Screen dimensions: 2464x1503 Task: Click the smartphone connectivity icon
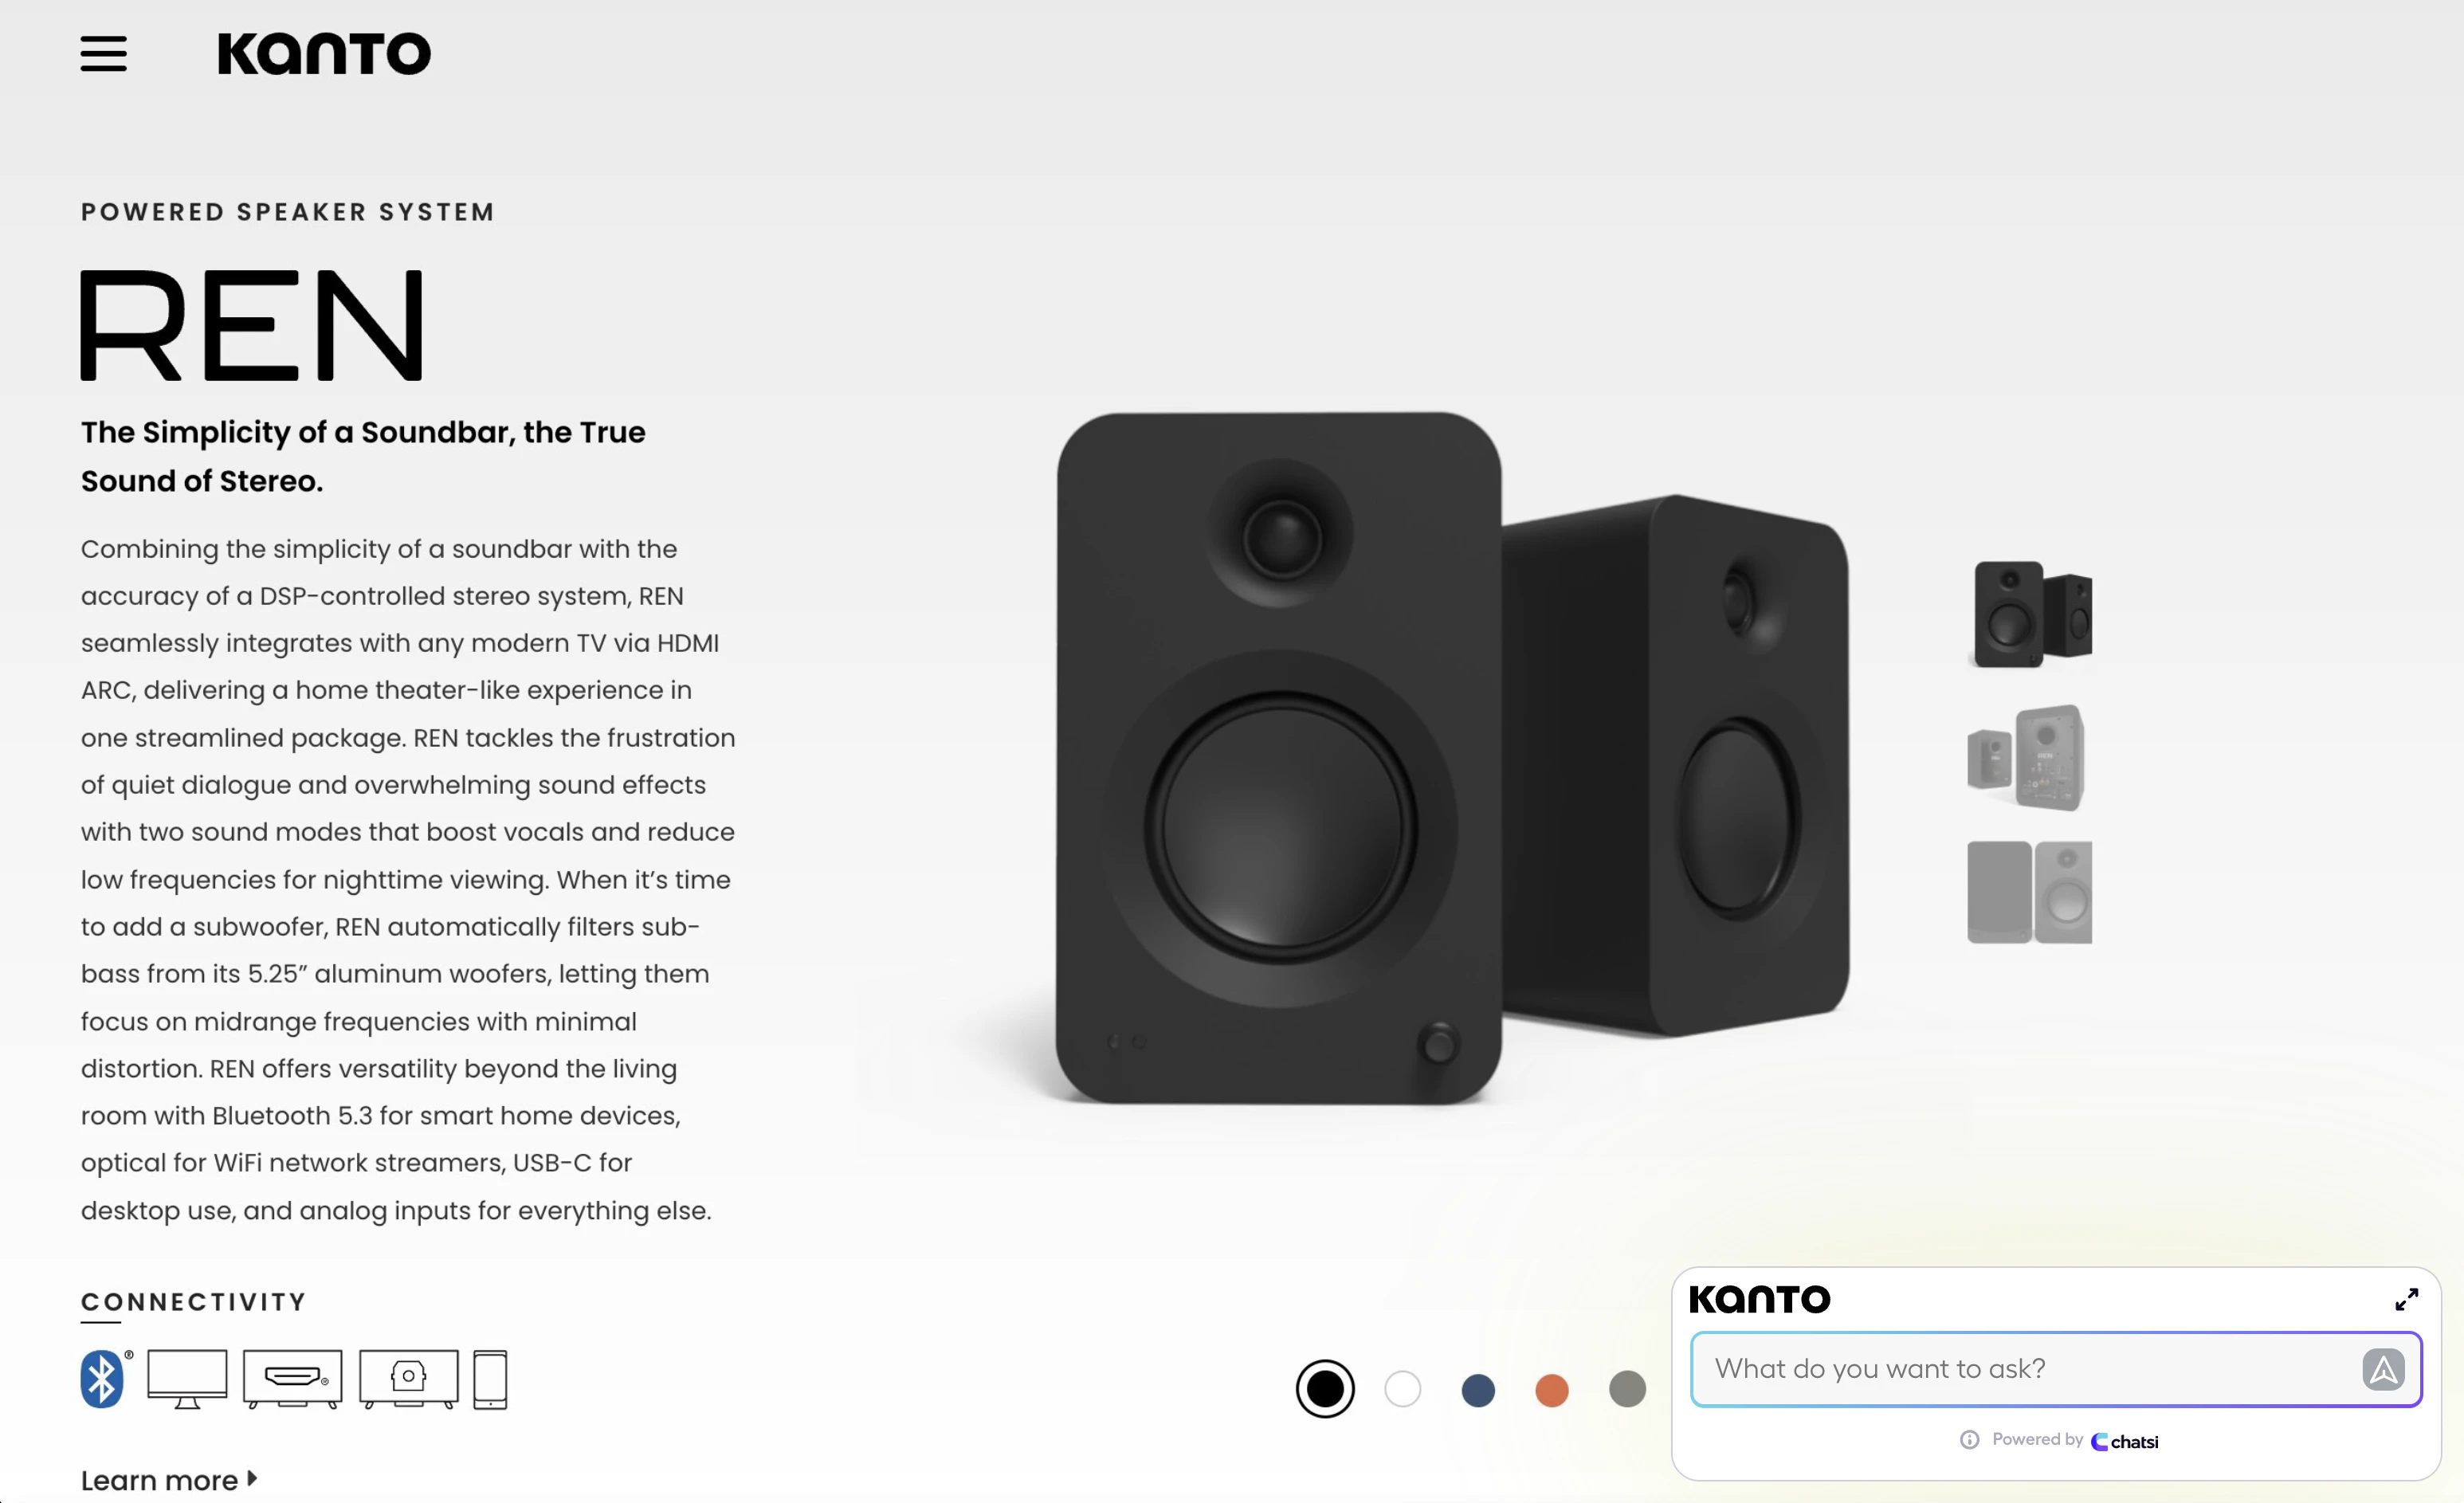tap(490, 1380)
